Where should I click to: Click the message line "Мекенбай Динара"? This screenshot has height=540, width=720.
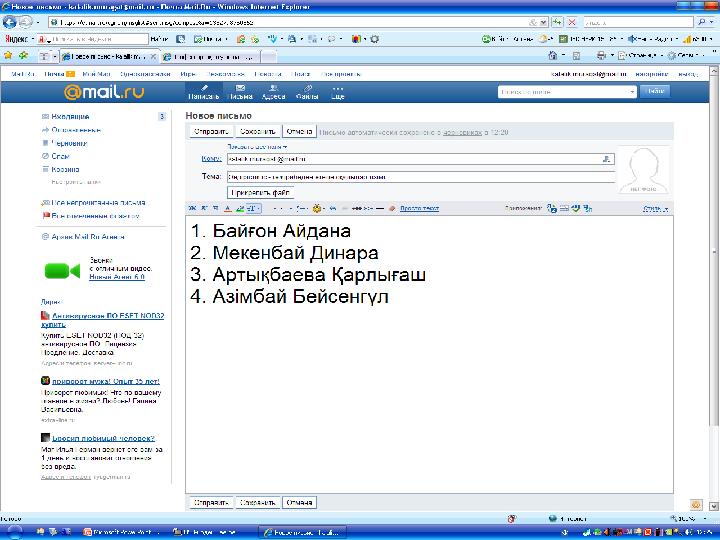click(x=295, y=253)
